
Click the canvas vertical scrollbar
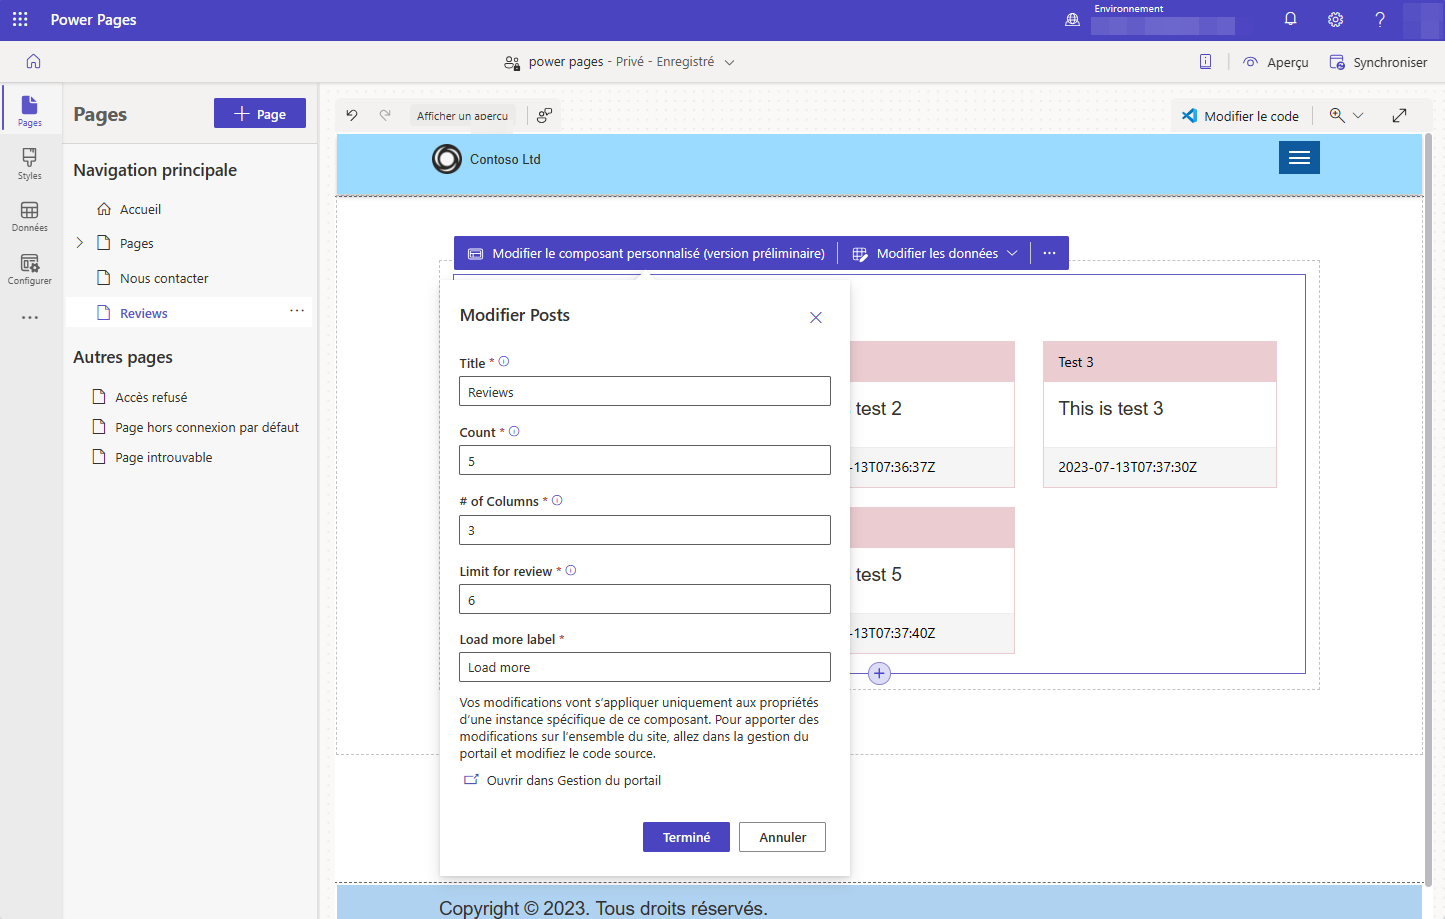tap(1429, 510)
